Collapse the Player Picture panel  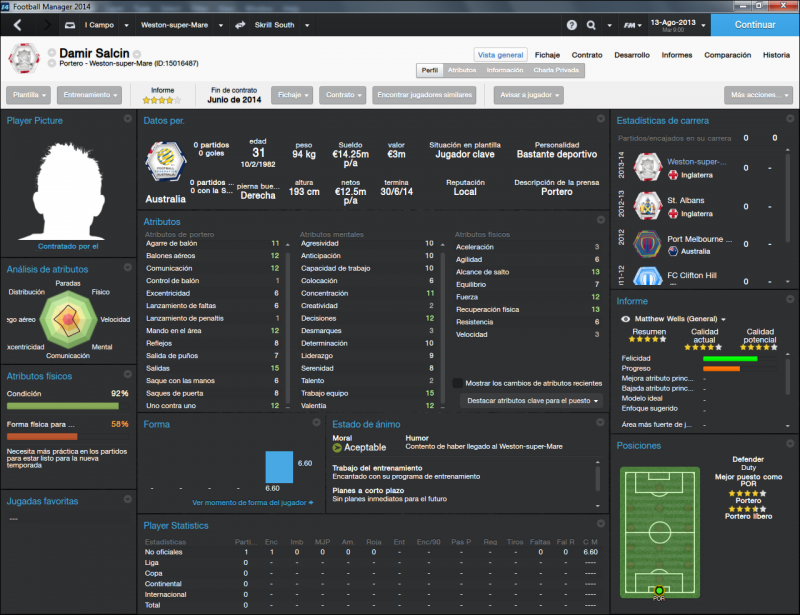pyautogui.click(x=128, y=119)
